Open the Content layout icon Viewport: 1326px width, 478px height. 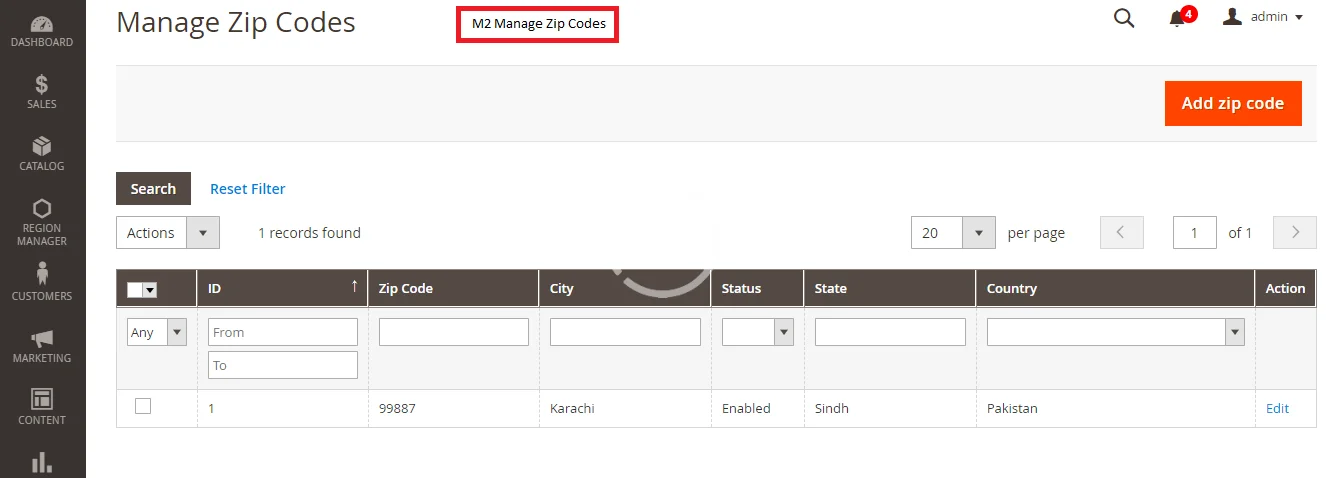click(42, 406)
